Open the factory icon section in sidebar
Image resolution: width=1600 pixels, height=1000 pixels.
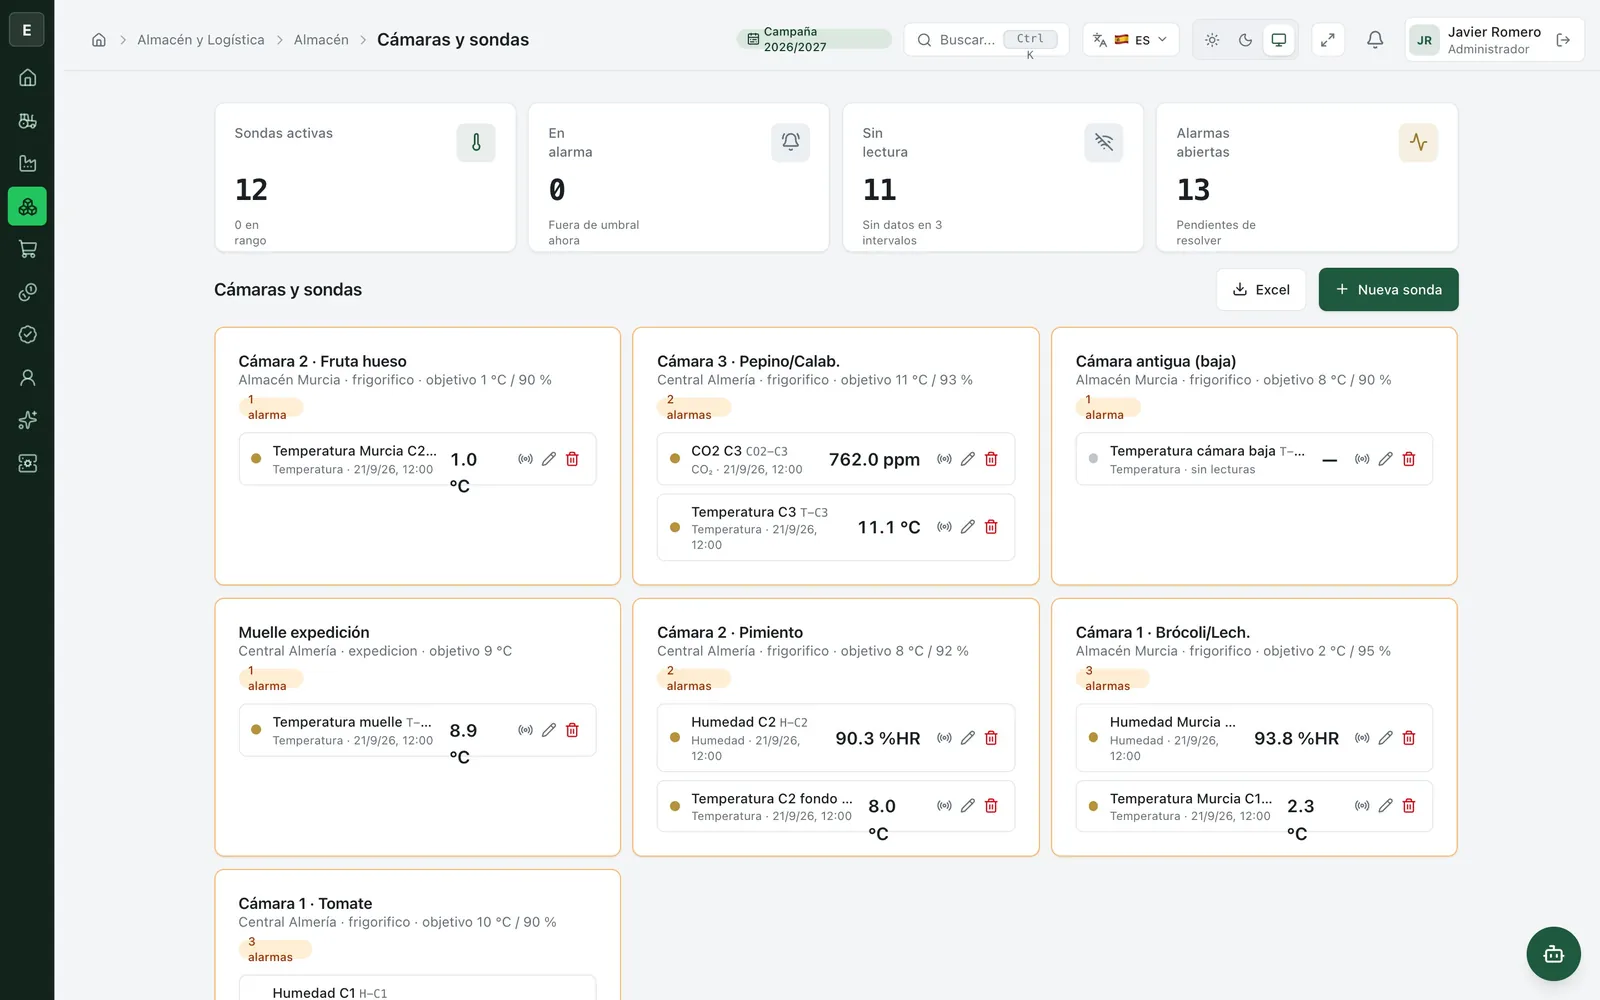pyautogui.click(x=28, y=164)
